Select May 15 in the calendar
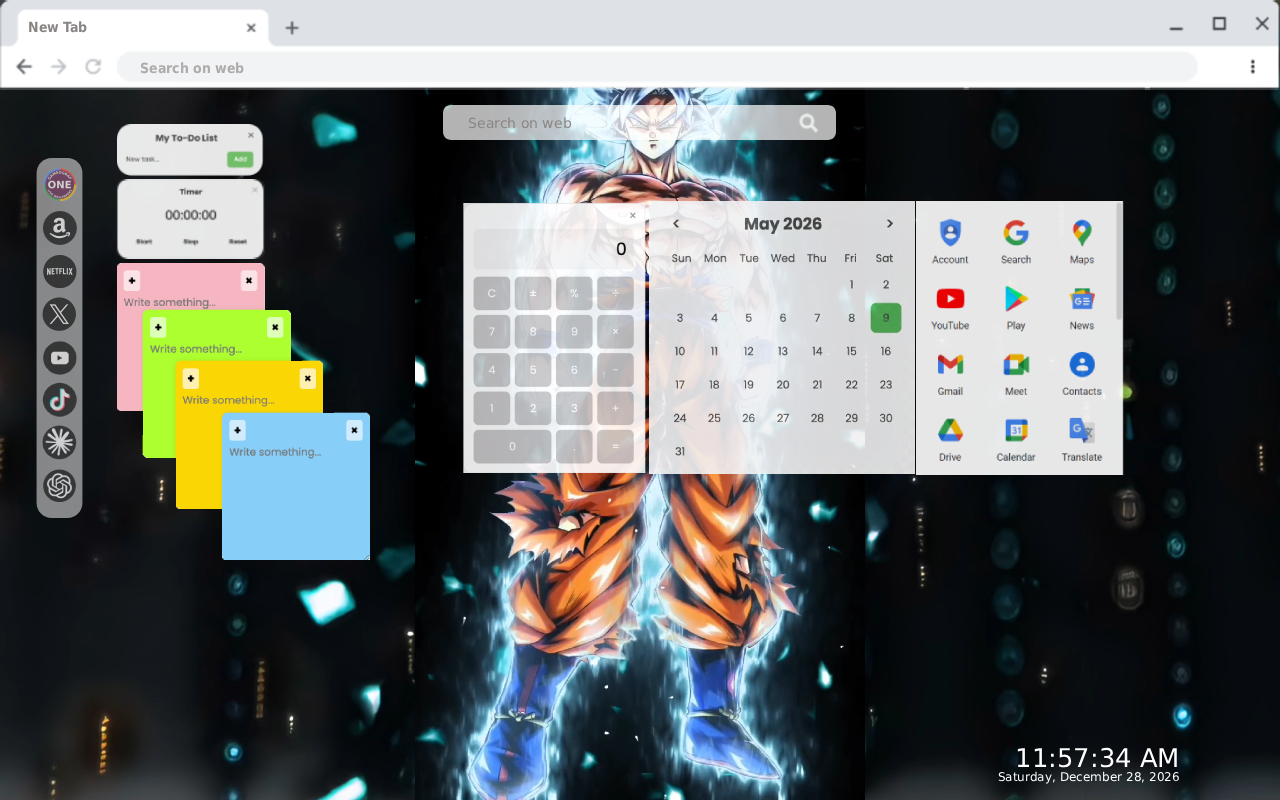 [x=851, y=351]
